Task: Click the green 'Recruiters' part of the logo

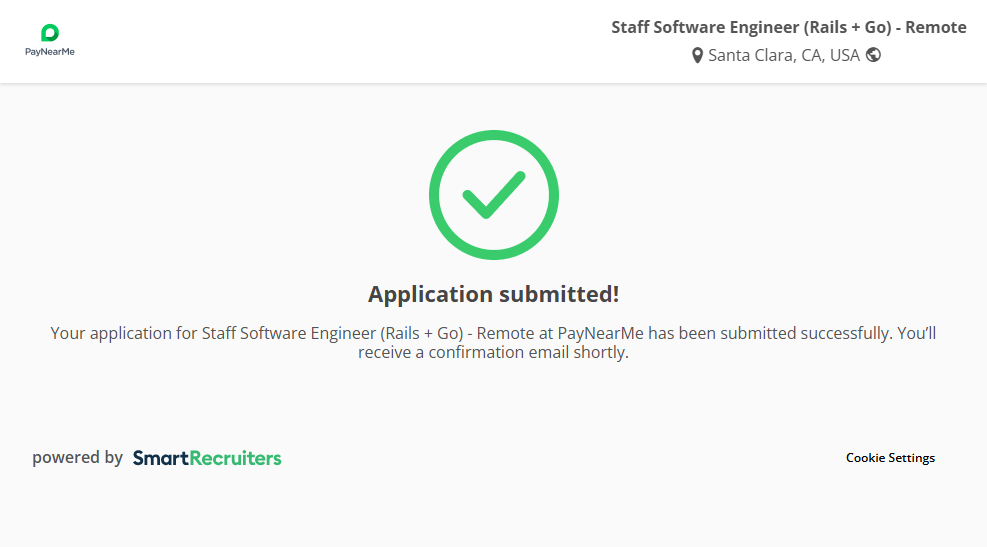Action: (234, 458)
